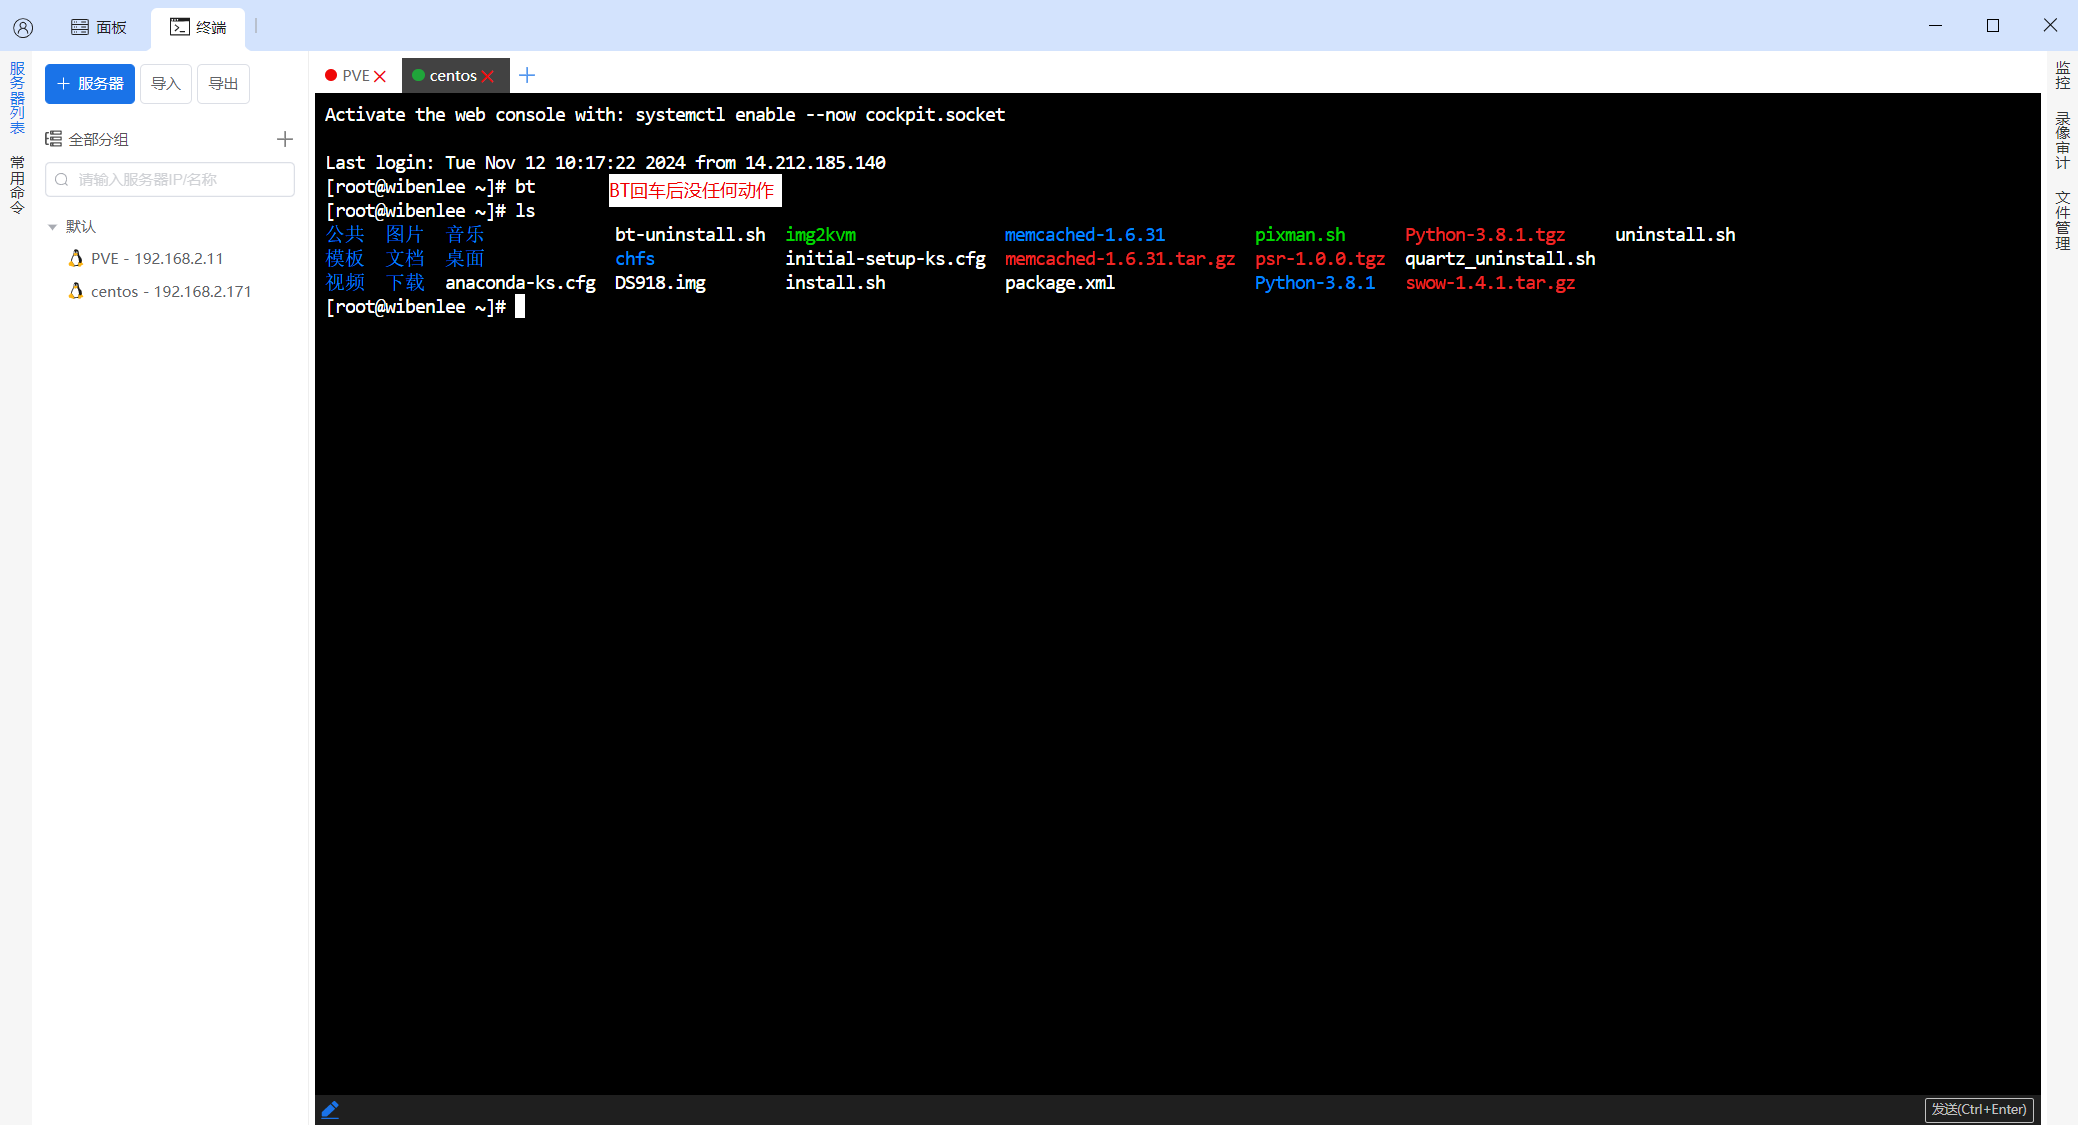The width and height of the screenshot is (2078, 1125).
Task: Click the magnifier icon in search field
Action: coord(62,180)
